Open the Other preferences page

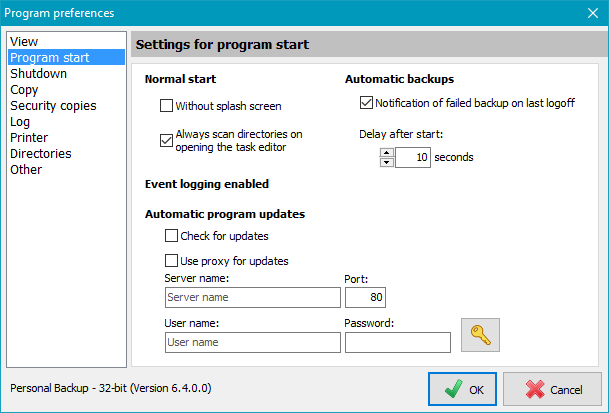pyautogui.click(x=66, y=169)
